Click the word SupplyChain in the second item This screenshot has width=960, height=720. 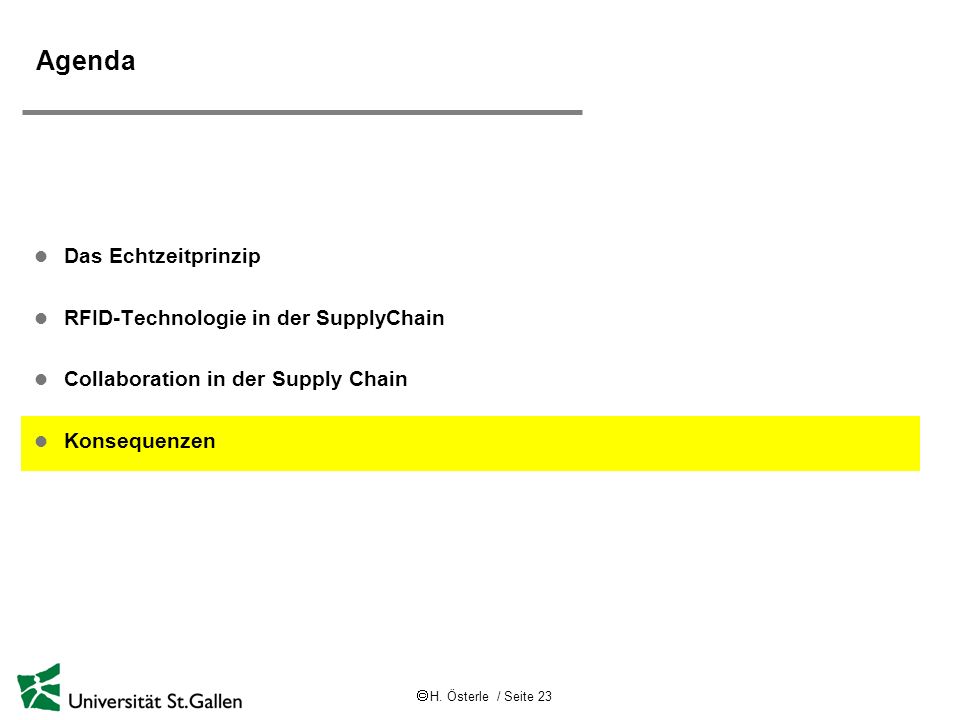(x=380, y=319)
